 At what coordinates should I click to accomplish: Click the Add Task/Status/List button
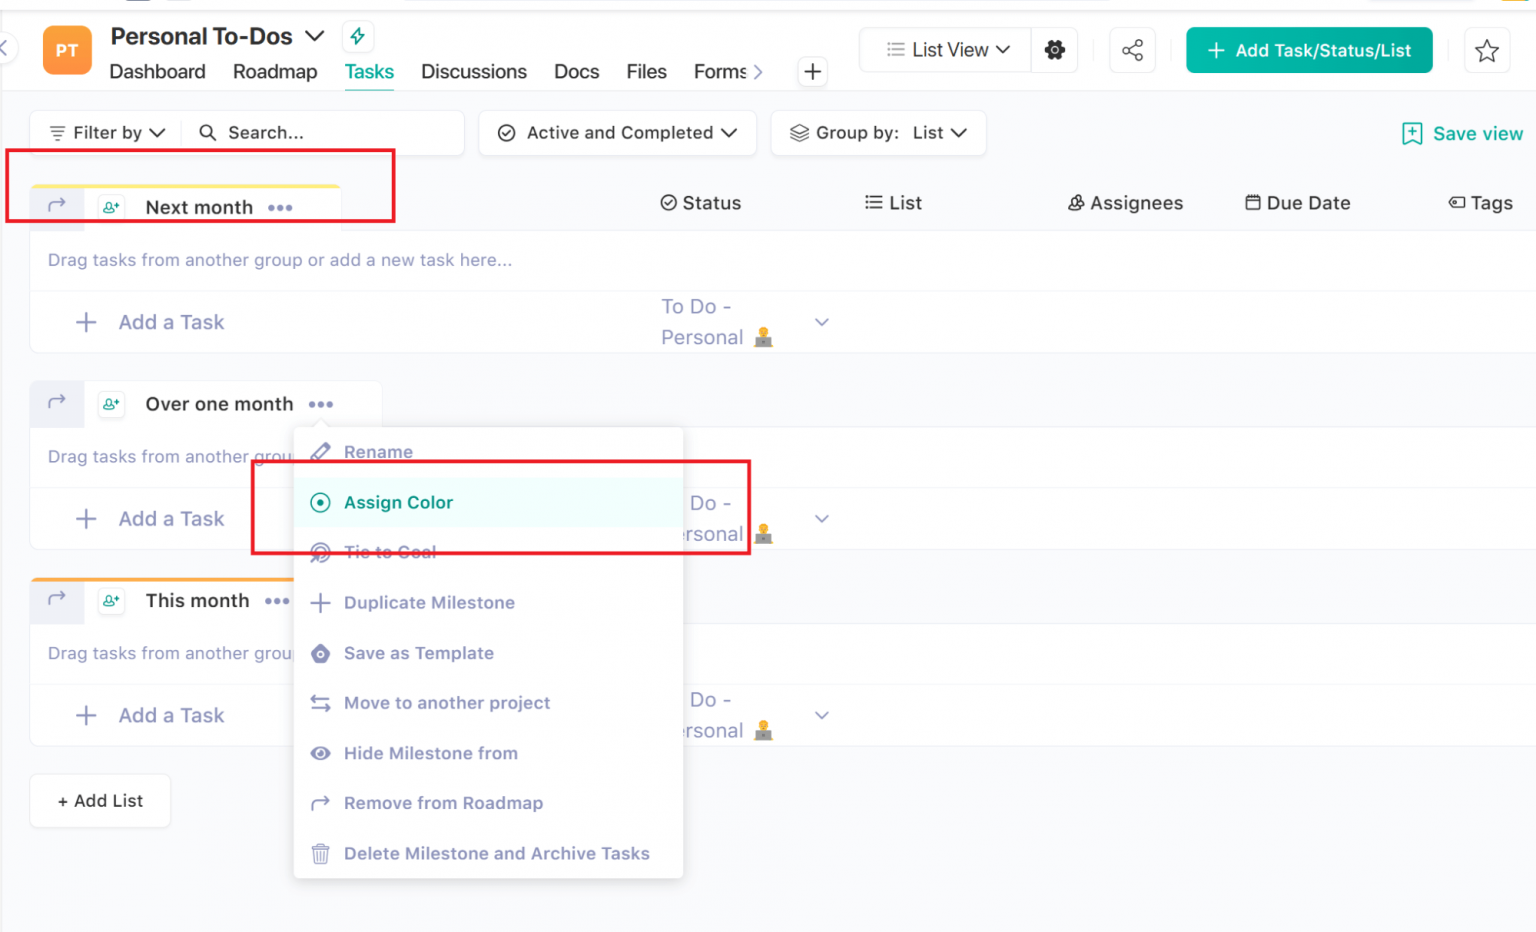(1309, 50)
